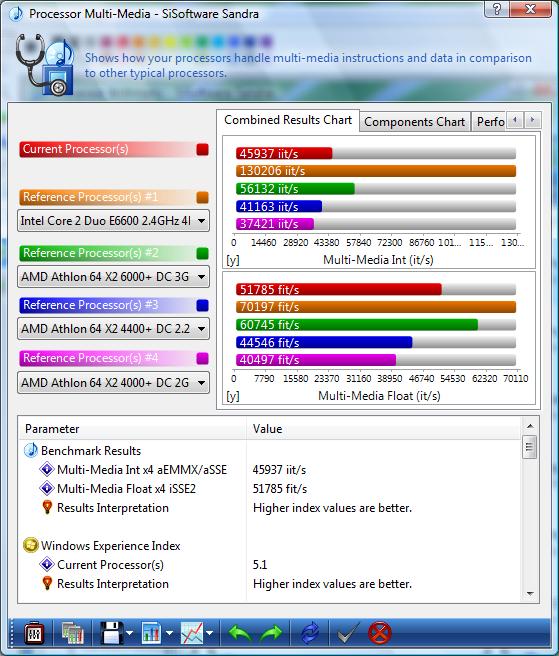559x656 pixels.
Task: Toggle Reference Processor(s) #1 orange checkbox
Action: (x=203, y=197)
